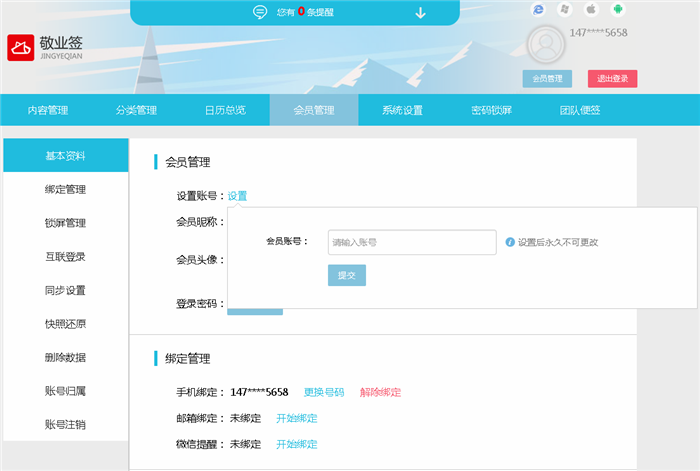Go to the 系统设置 tab
The height and width of the screenshot is (471, 700).
402,110
